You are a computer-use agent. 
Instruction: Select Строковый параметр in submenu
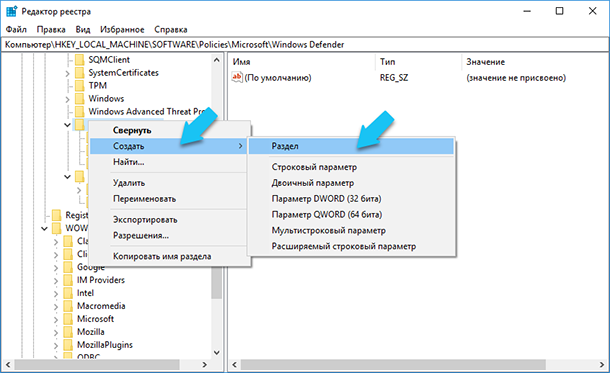click(x=351, y=167)
